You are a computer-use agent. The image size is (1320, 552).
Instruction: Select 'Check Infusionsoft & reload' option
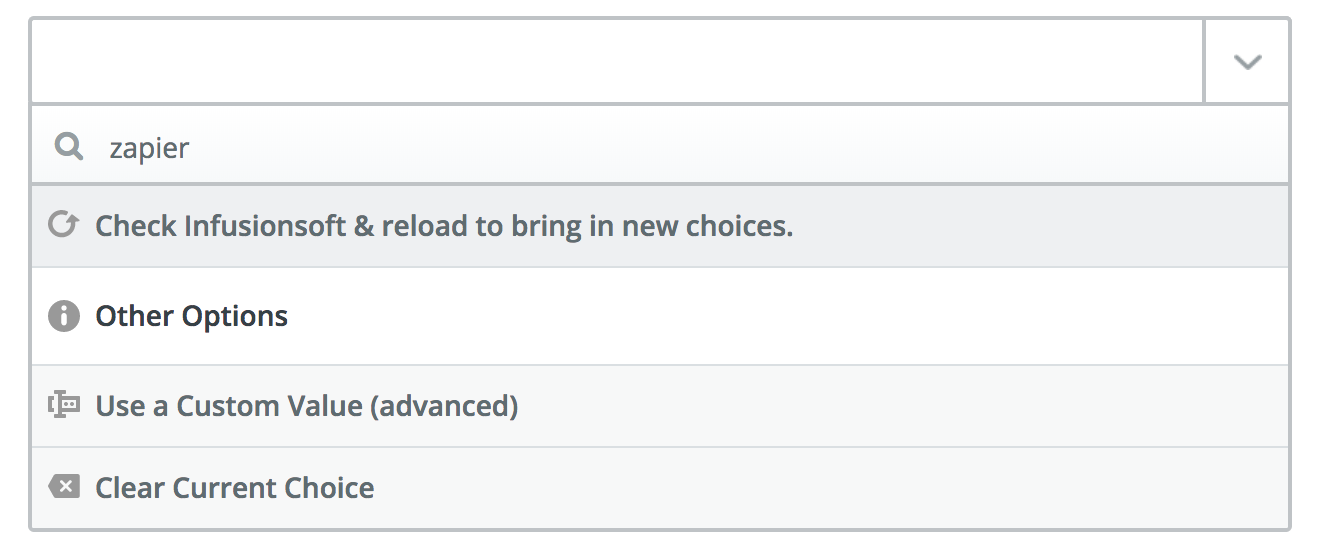pyautogui.click(x=660, y=226)
